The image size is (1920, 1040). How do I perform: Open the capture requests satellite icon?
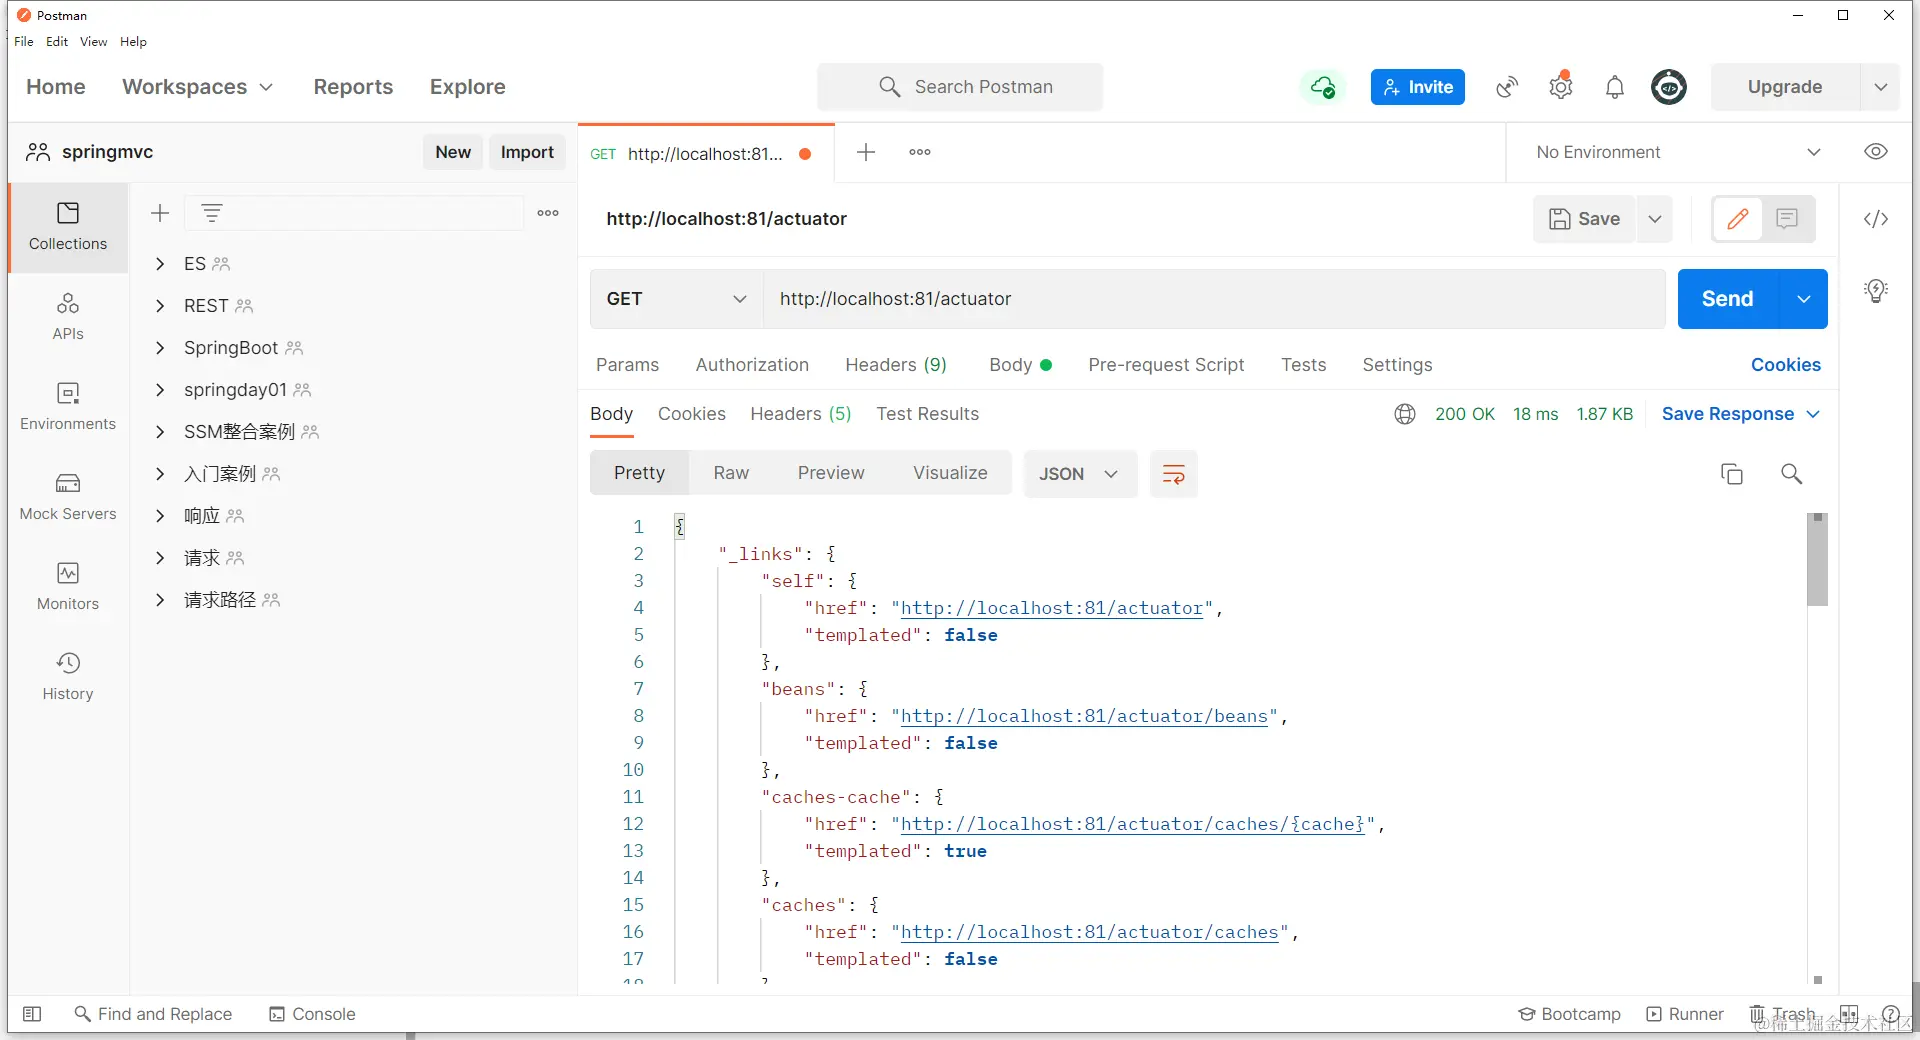click(1507, 87)
